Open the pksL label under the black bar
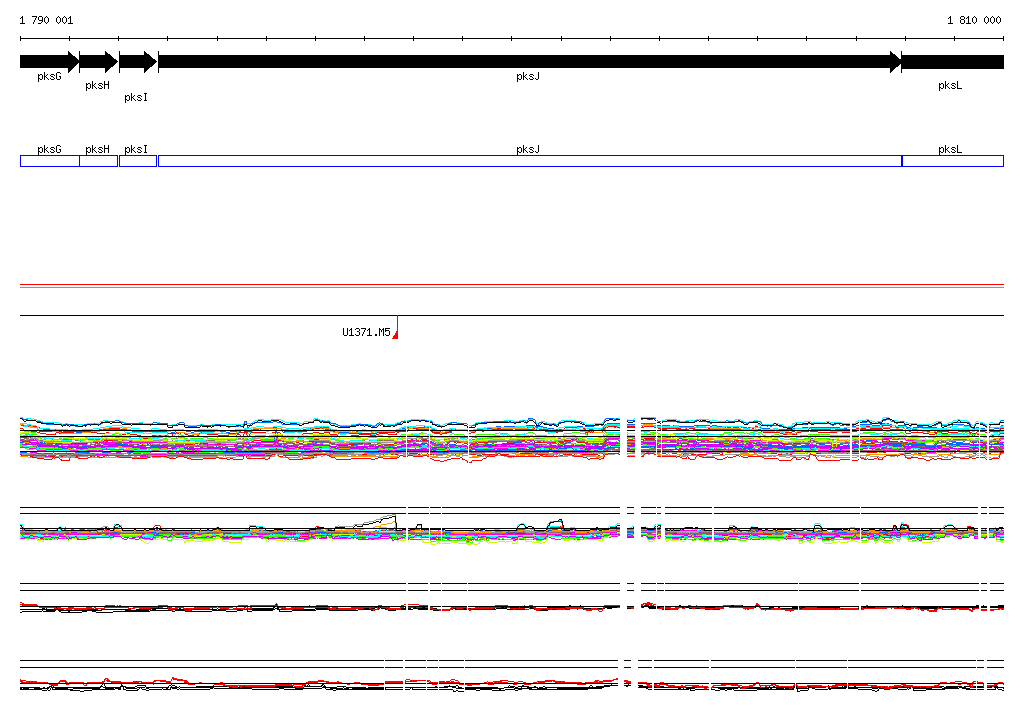Viewport: 1024px width, 714px height. 950,86
